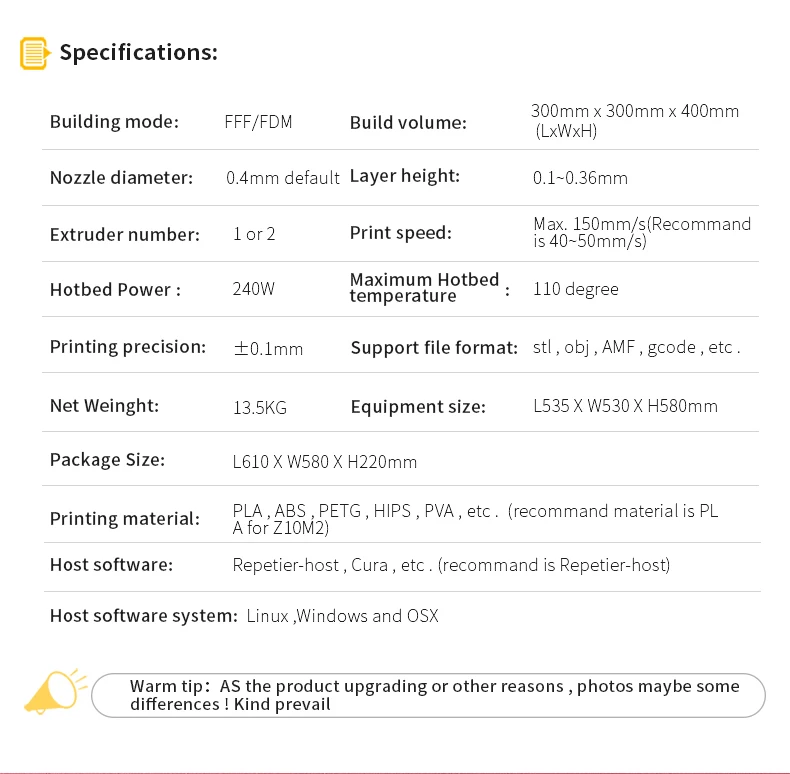Click the 13.5KG net weight value
Viewport: 790px width, 774px height.
point(260,408)
